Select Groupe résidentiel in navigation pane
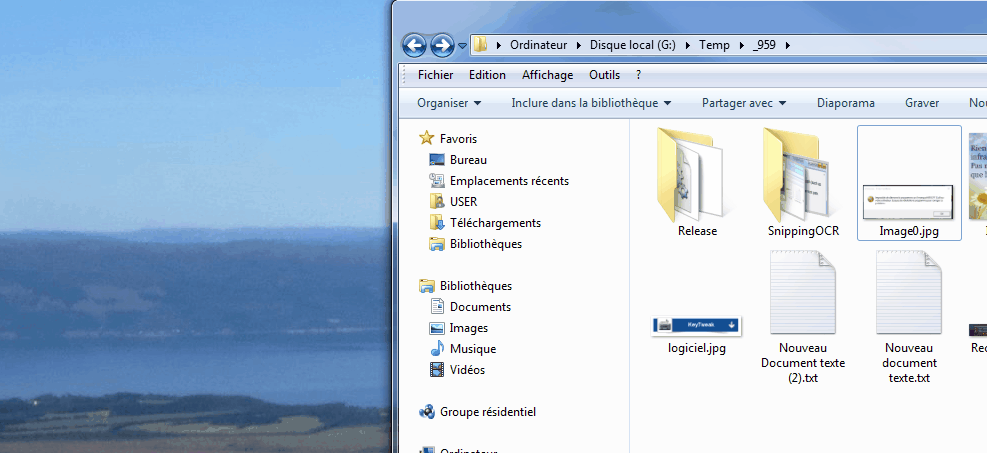Viewport: 987px width, 453px height. tap(488, 412)
